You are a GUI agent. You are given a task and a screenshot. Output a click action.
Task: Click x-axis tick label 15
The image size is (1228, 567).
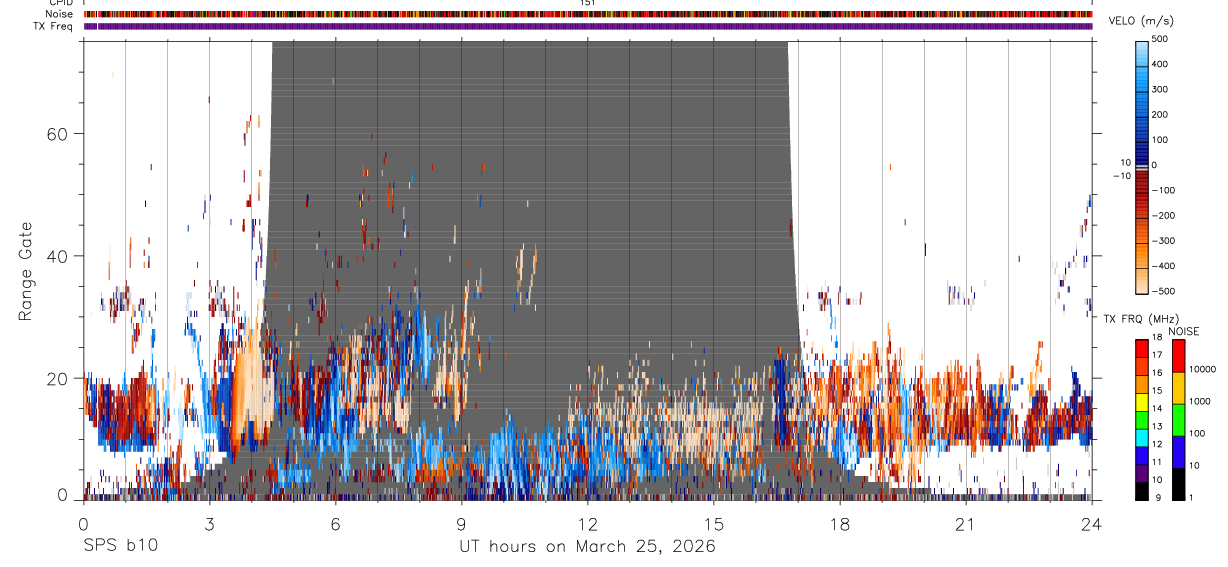(x=713, y=524)
